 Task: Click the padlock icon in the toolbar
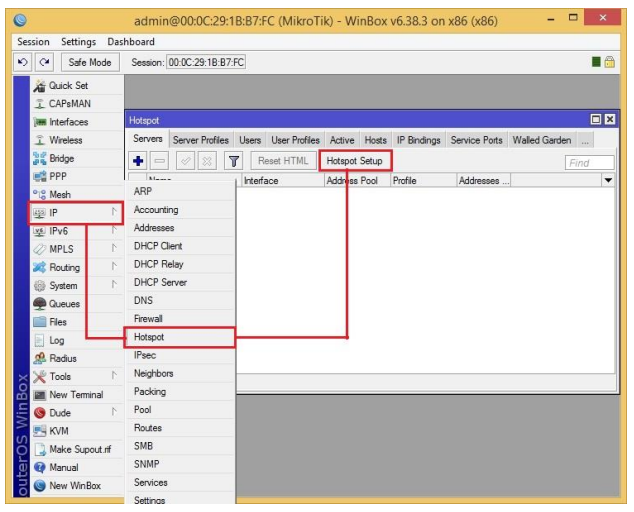[610, 62]
